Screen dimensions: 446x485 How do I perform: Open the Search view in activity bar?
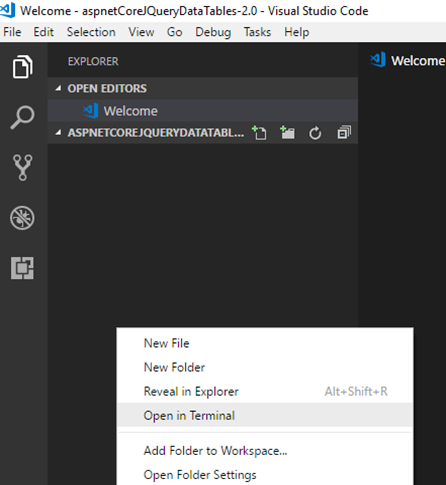click(22, 117)
